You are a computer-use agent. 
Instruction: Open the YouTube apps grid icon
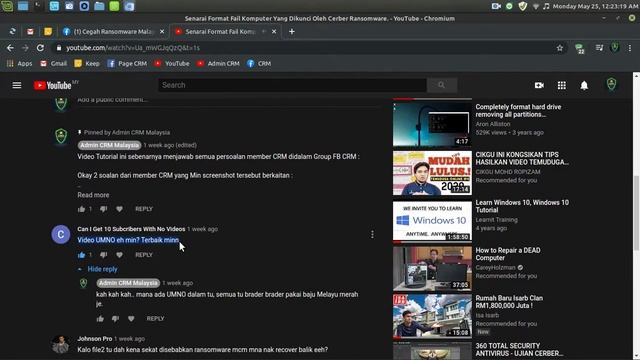coord(562,85)
